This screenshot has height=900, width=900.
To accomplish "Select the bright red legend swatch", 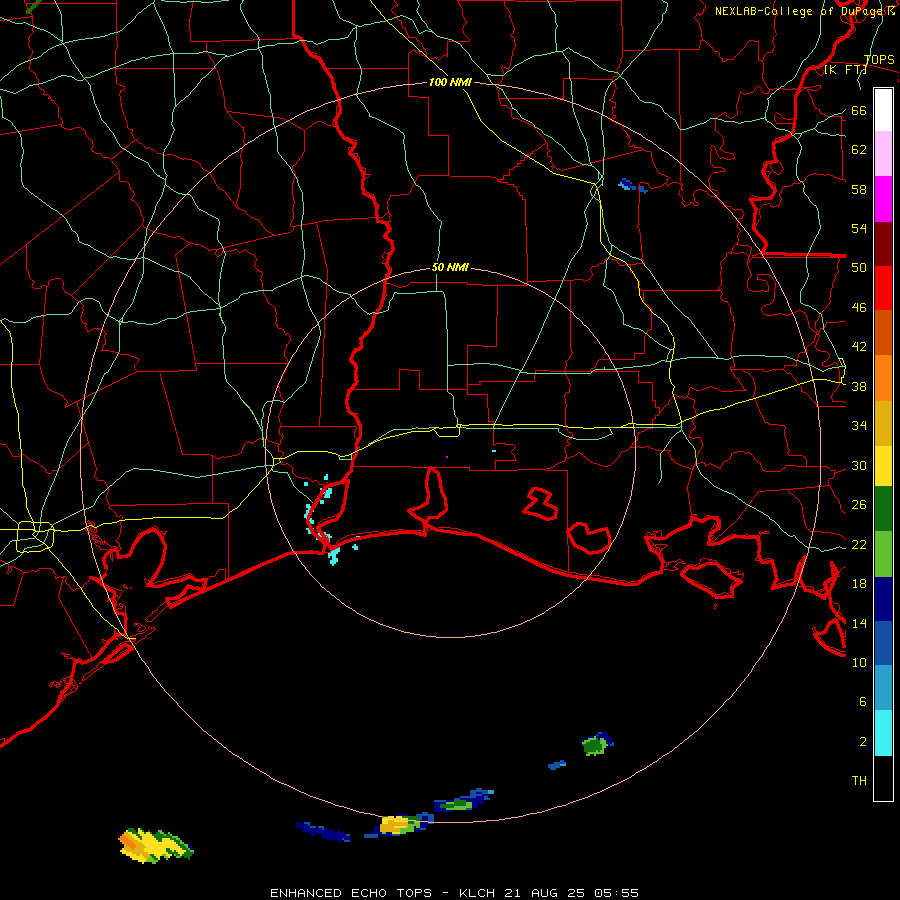I will click(x=883, y=288).
